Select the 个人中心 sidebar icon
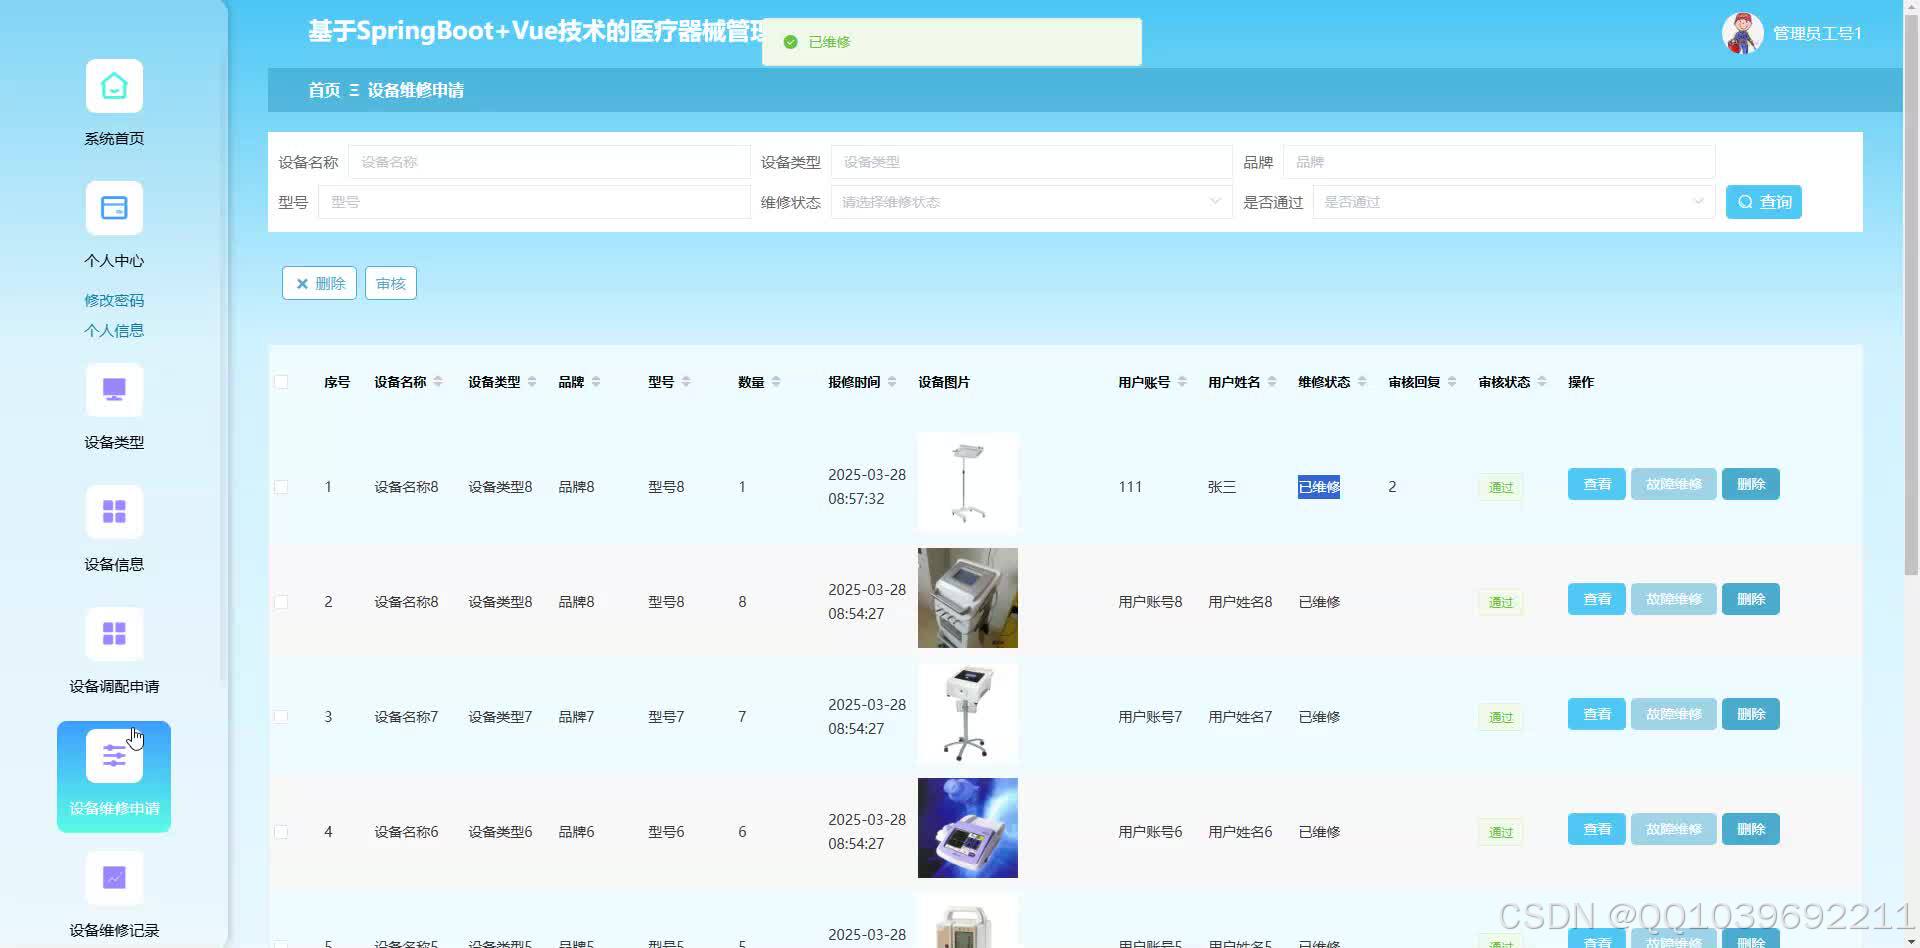1920x948 pixels. [x=113, y=208]
